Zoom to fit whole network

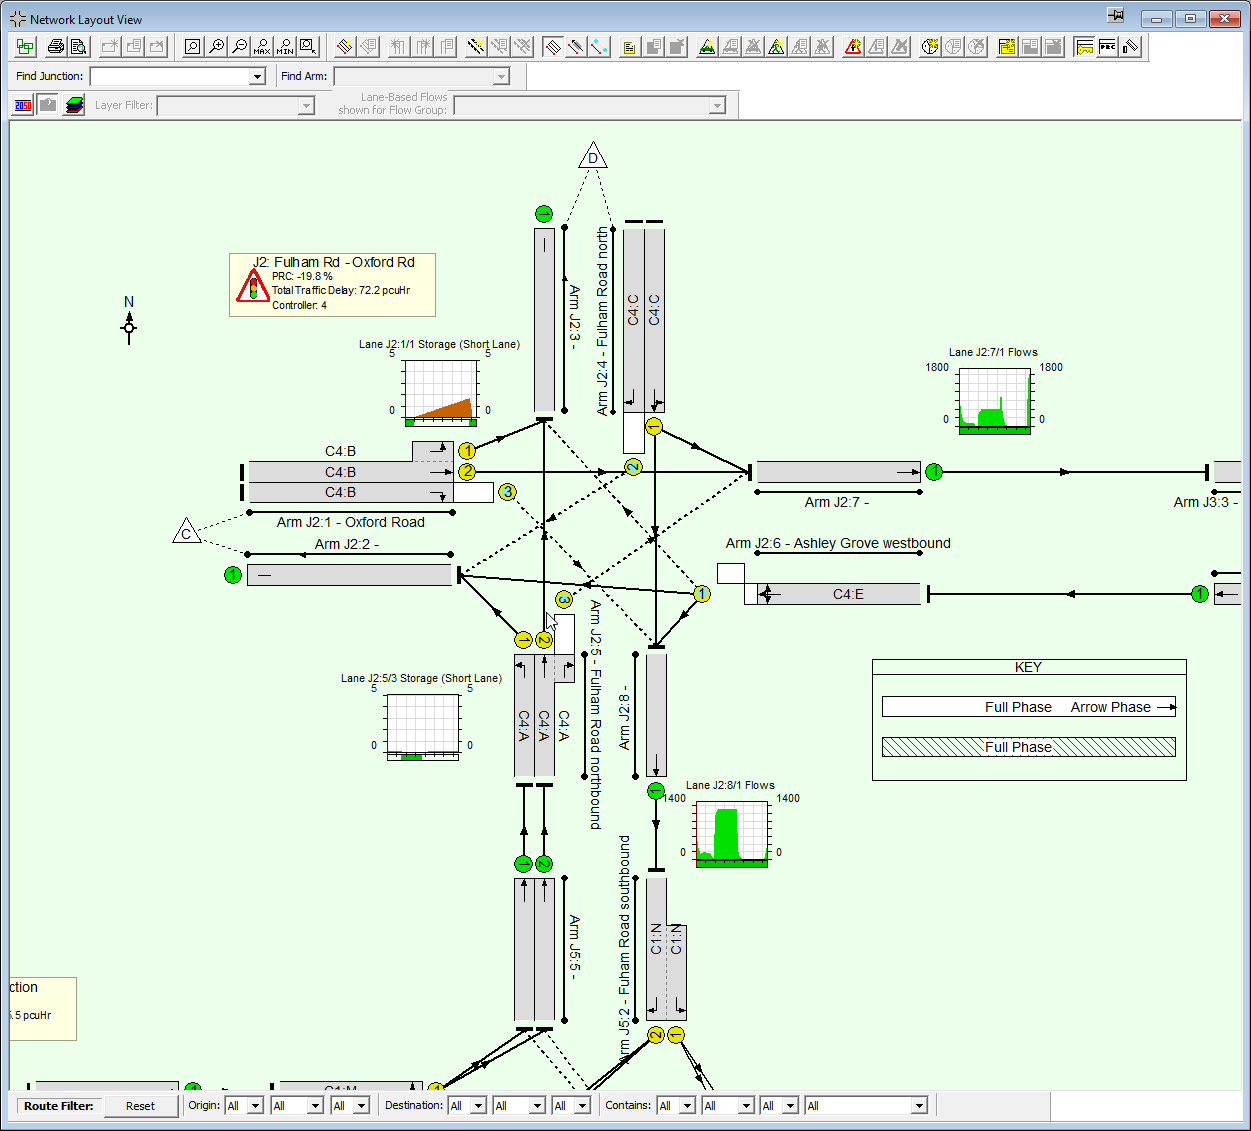point(193,46)
